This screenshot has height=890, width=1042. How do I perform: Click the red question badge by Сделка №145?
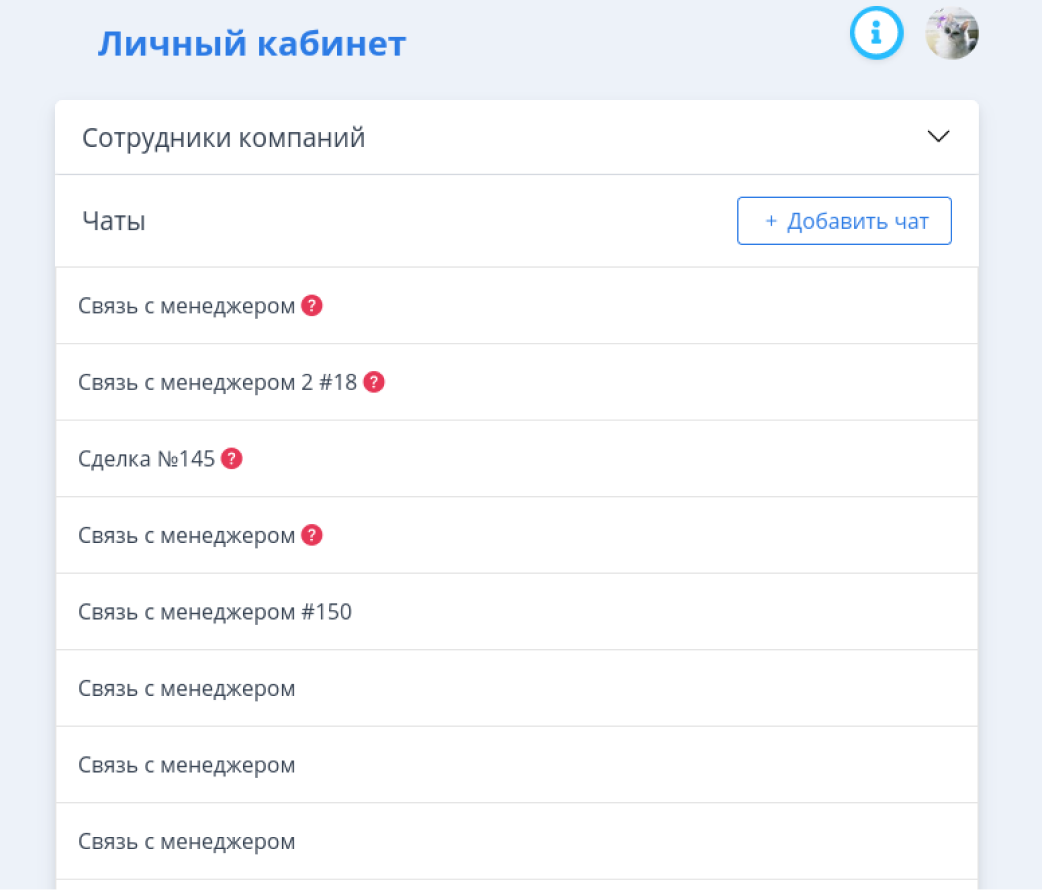231,459
